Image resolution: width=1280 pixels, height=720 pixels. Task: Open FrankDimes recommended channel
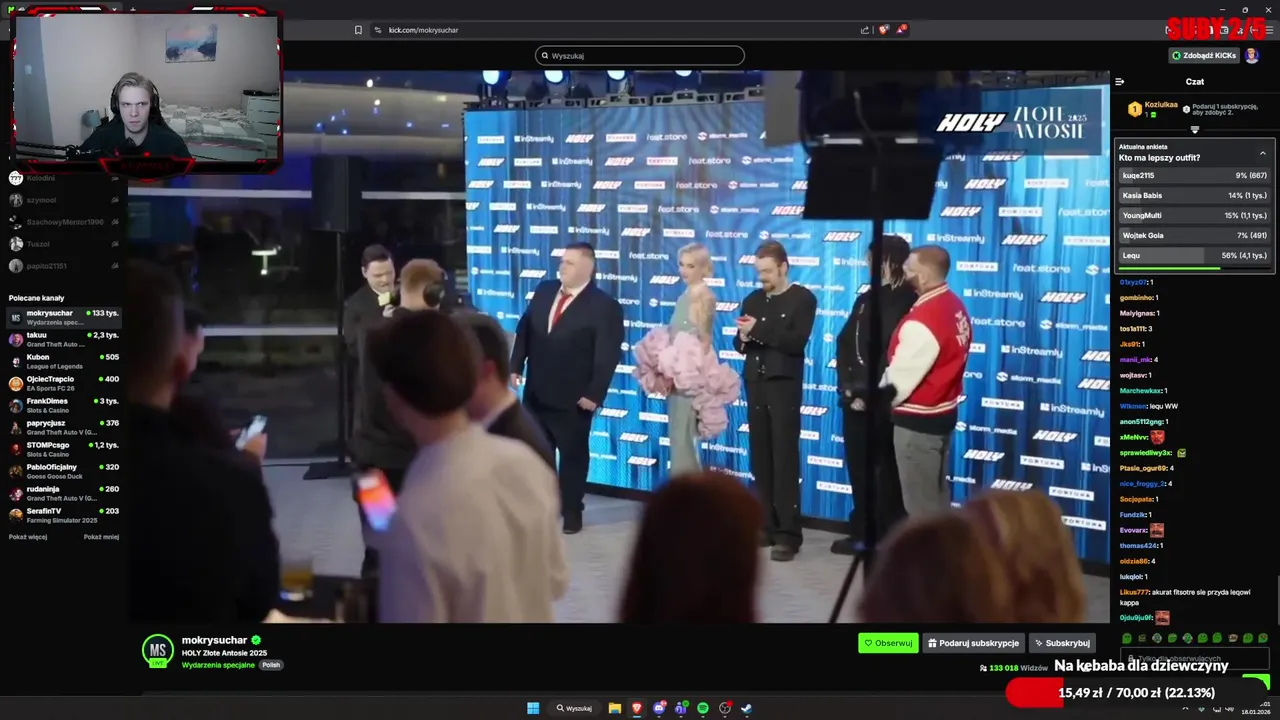[x=64, y=405]
